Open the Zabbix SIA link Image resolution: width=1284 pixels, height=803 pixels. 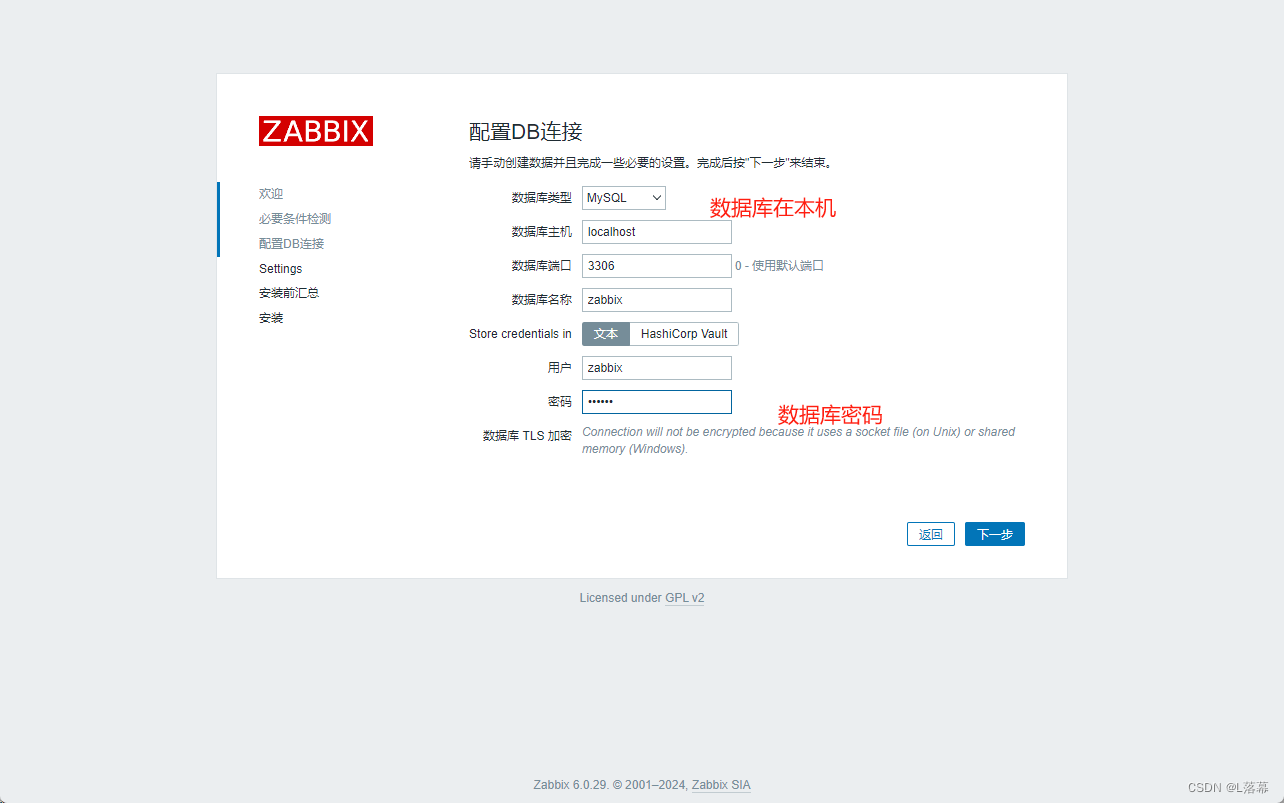(x=721, y=785)
